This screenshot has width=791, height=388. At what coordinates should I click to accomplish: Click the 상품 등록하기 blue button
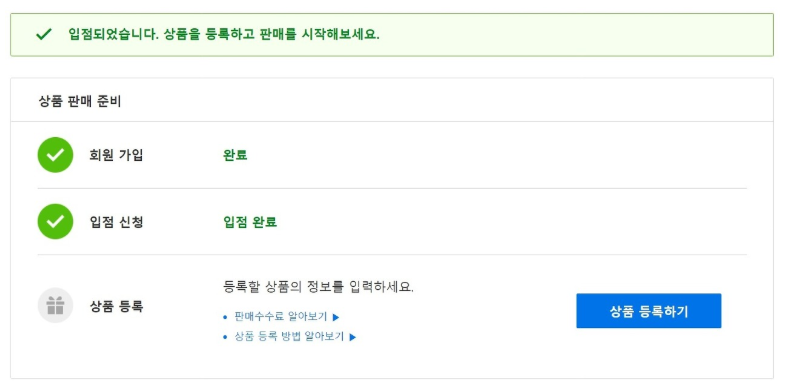click(648, 311)
